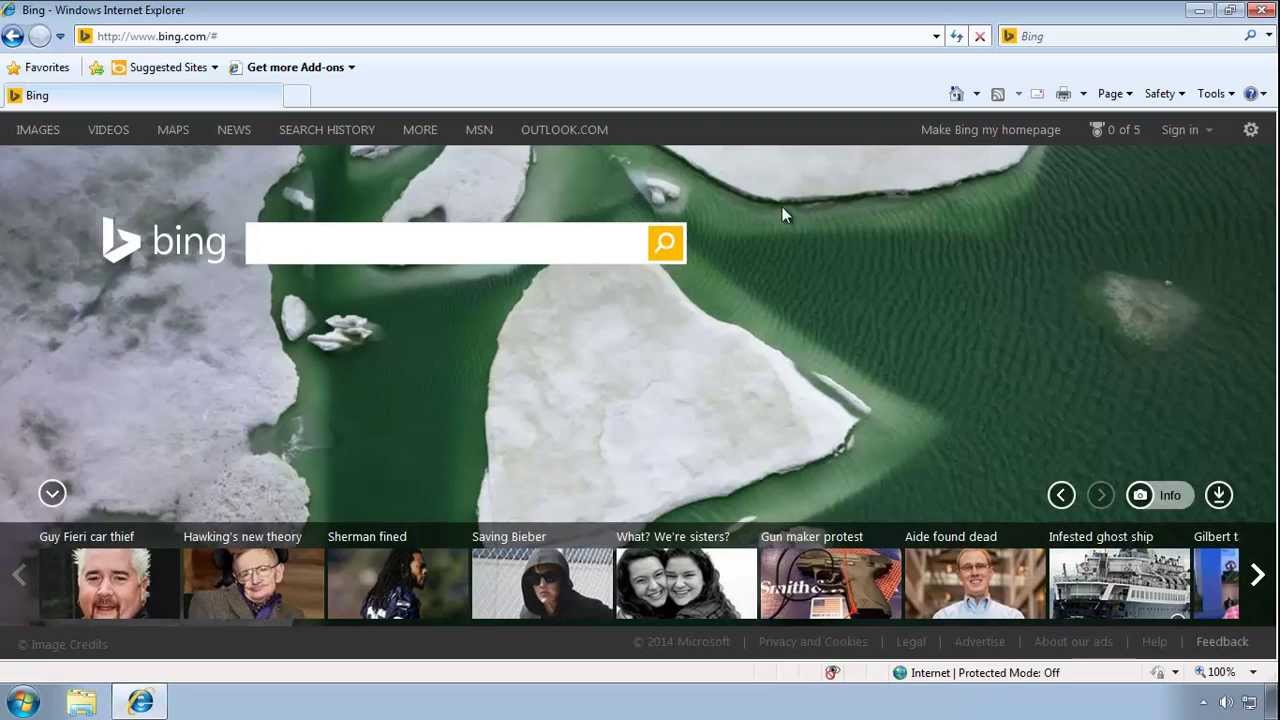
Task: Click the down chevron circle above headlines
Action: coord(52,493)
